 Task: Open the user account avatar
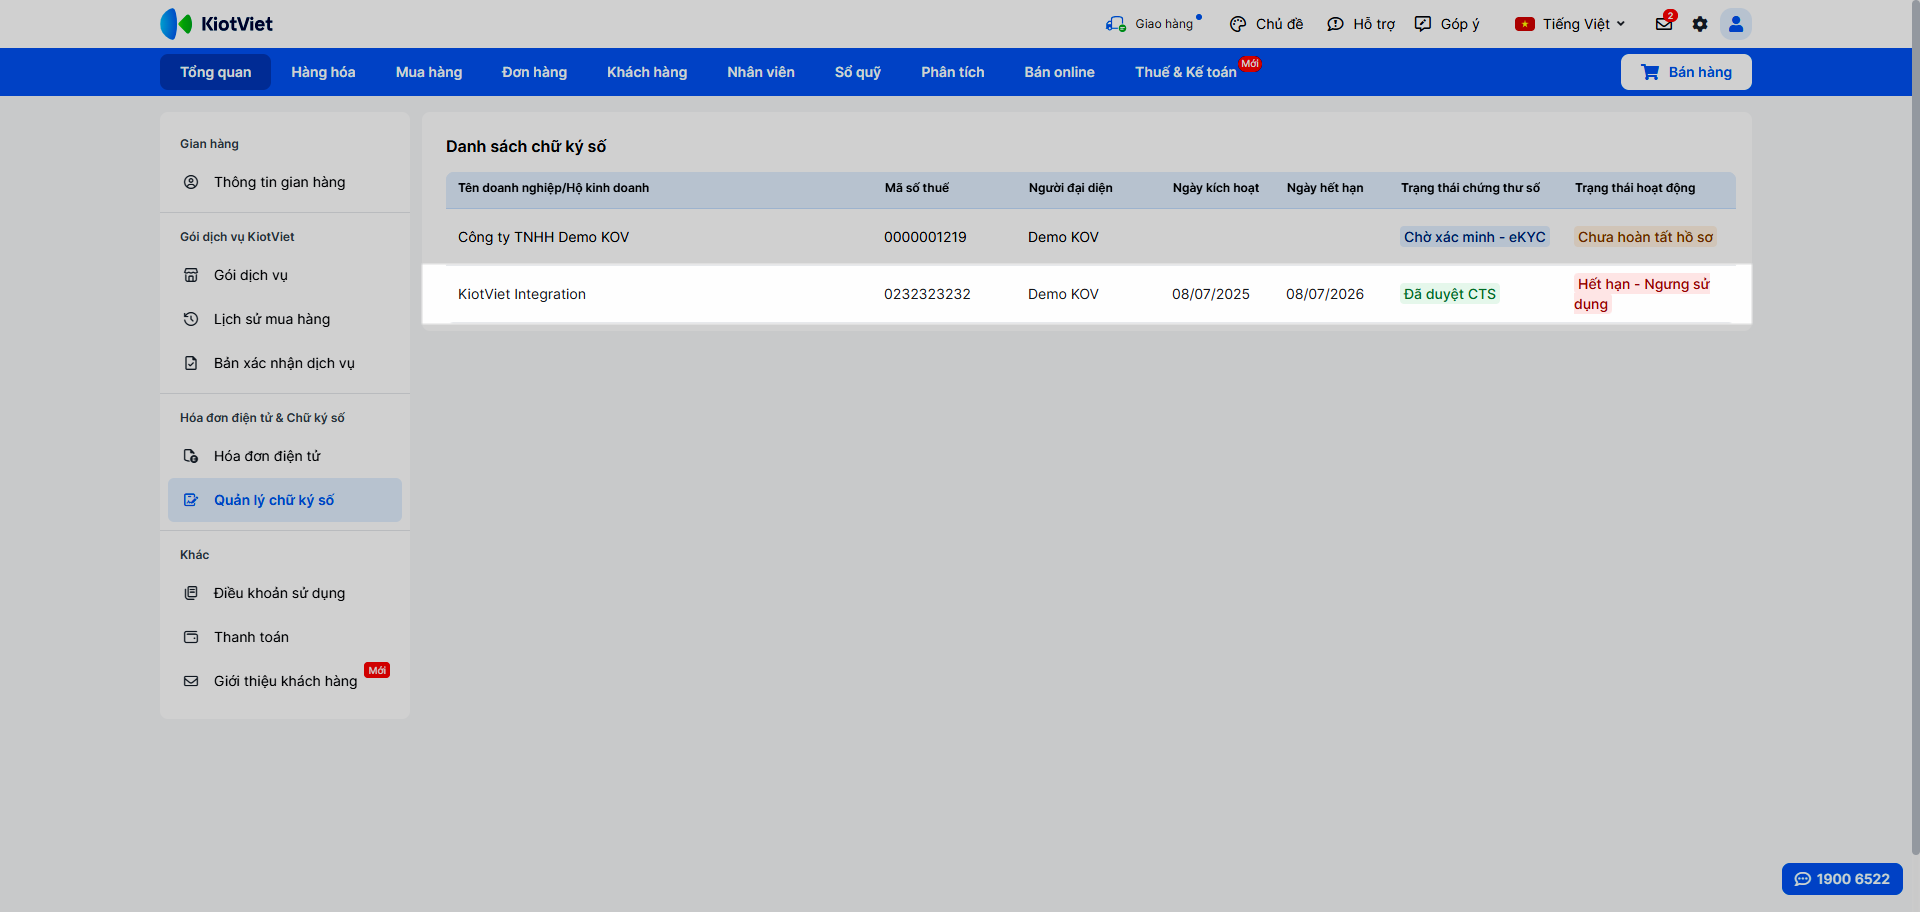[x=1736, y=24]
